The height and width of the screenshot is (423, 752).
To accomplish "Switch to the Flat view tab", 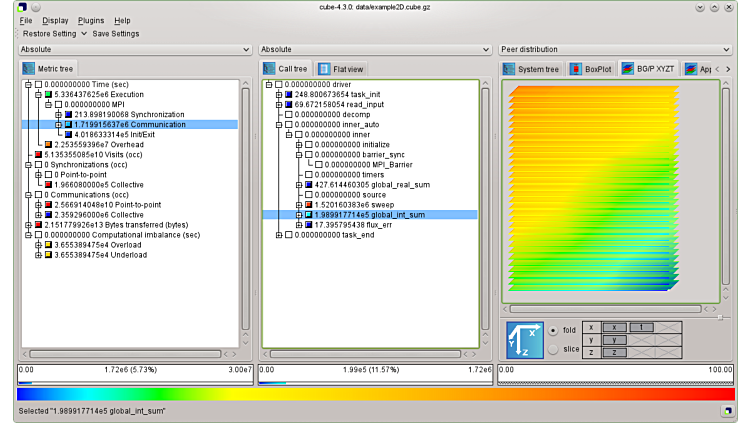I will point(341,69).
